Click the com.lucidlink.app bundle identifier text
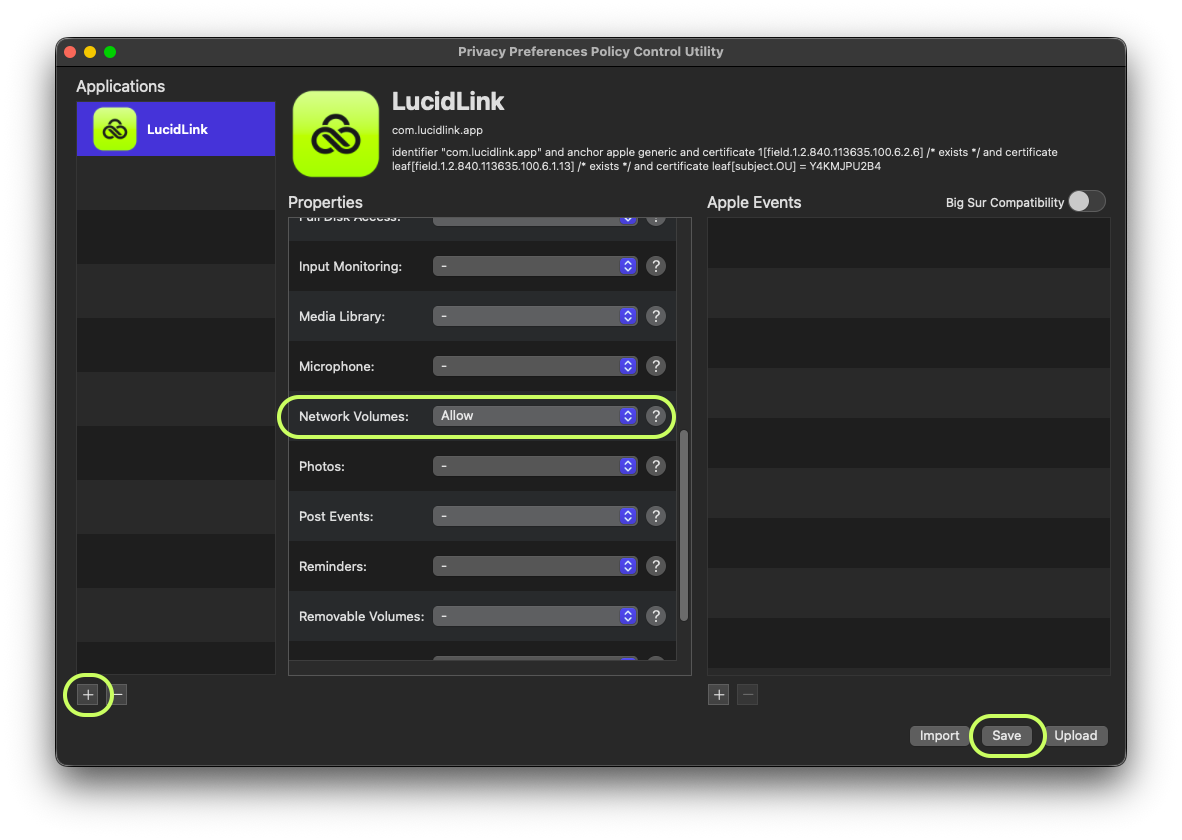 (x=437, y=130)
